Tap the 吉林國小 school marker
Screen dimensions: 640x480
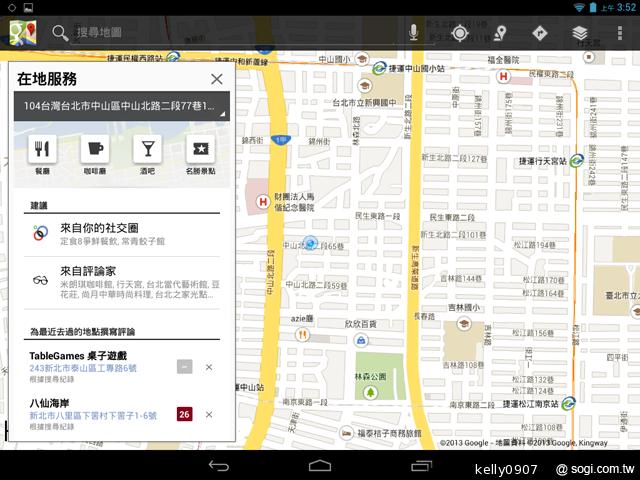click(464, 324)
